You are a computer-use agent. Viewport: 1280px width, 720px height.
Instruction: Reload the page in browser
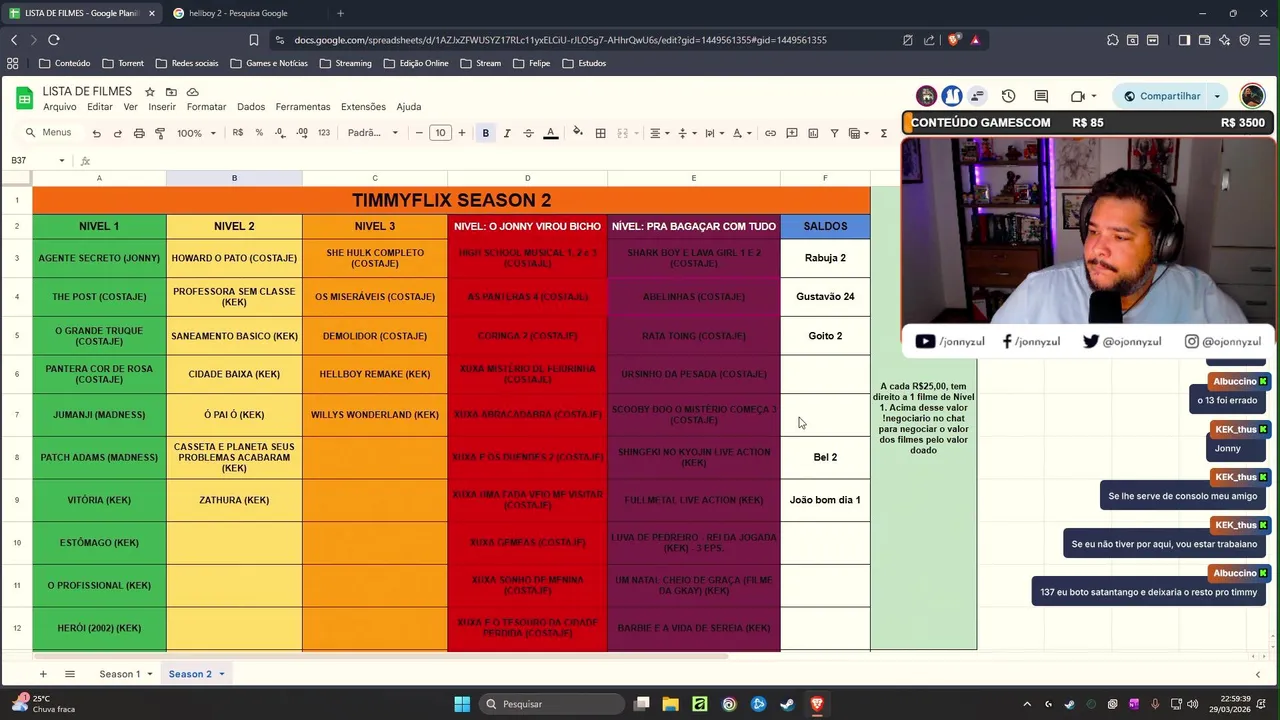coord(53,40)
